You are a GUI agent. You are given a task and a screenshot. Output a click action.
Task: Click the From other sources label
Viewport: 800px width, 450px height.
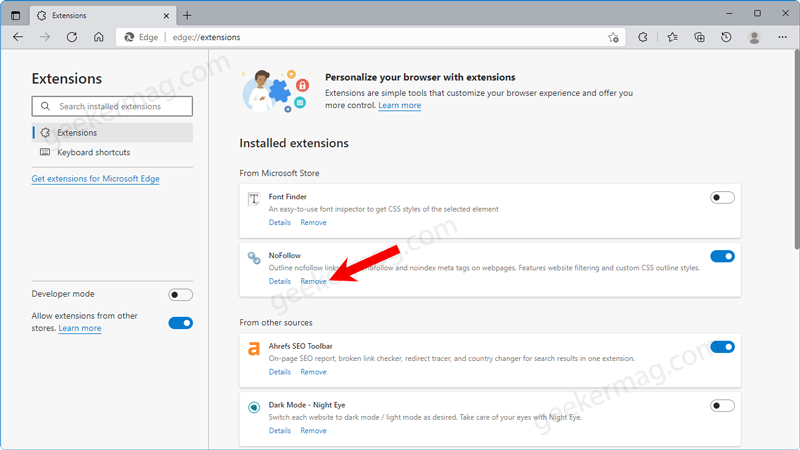click(276, 322)
